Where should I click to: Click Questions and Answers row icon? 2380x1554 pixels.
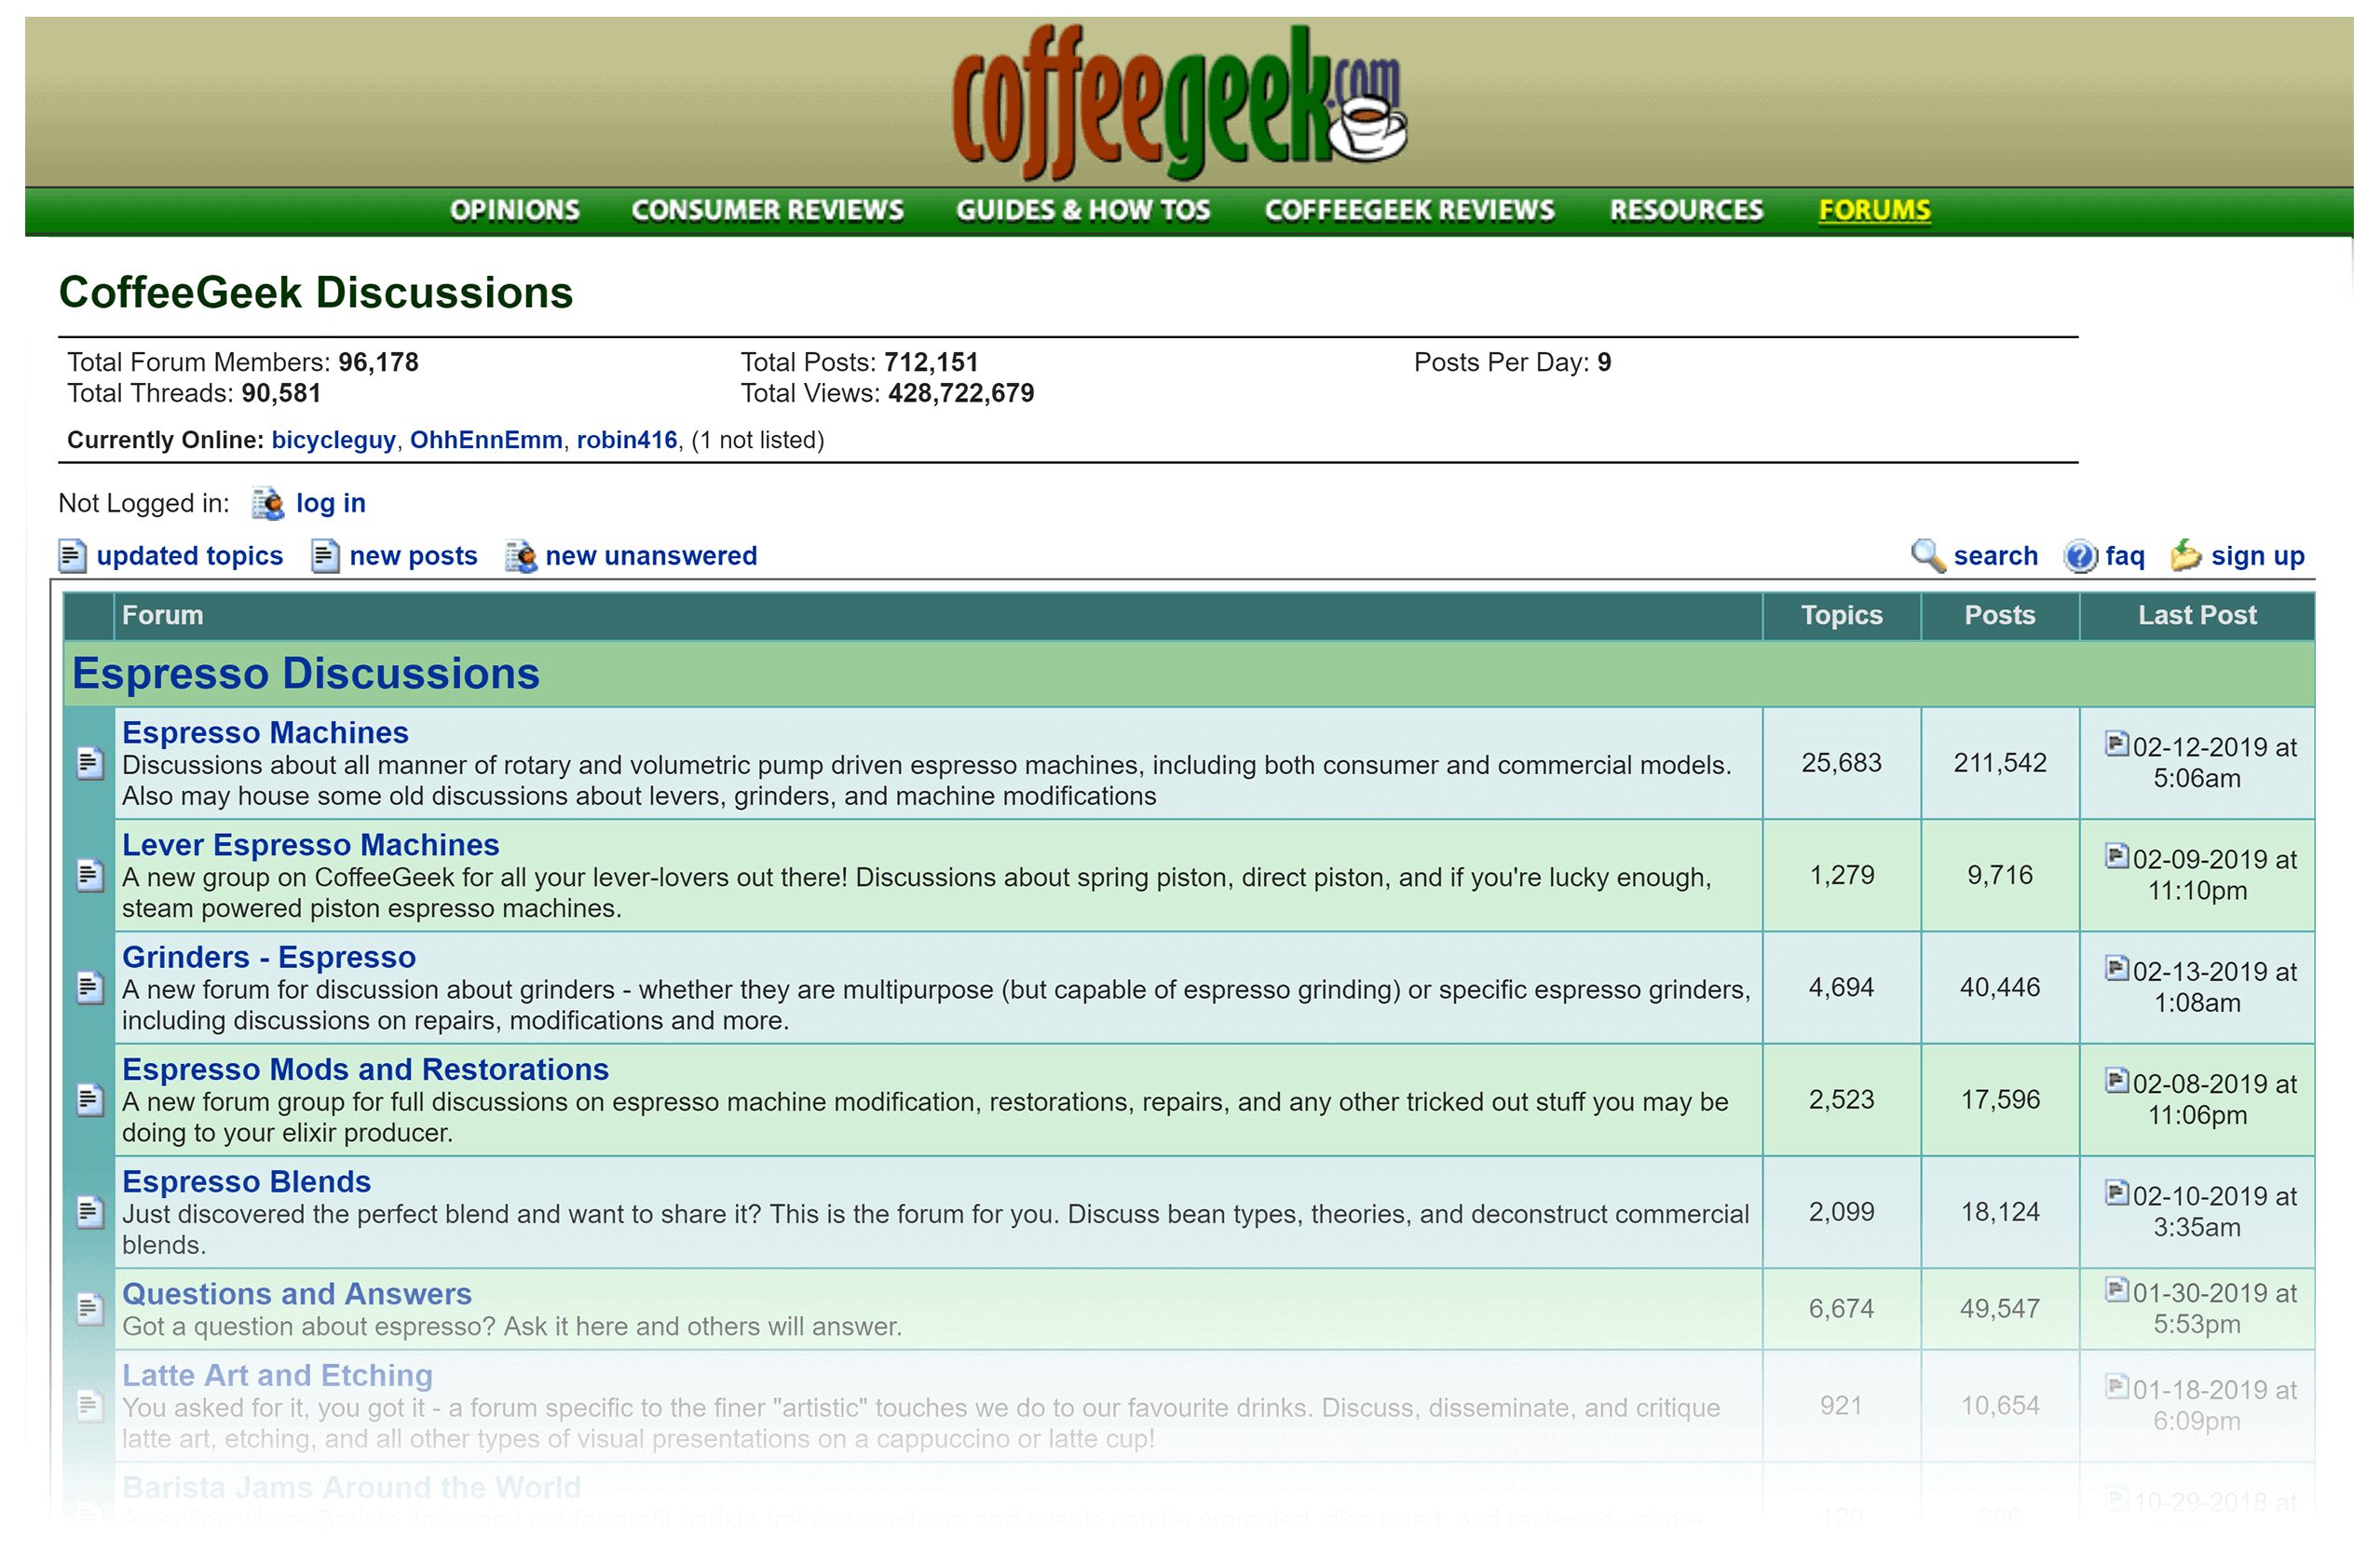pos(90,1311)
